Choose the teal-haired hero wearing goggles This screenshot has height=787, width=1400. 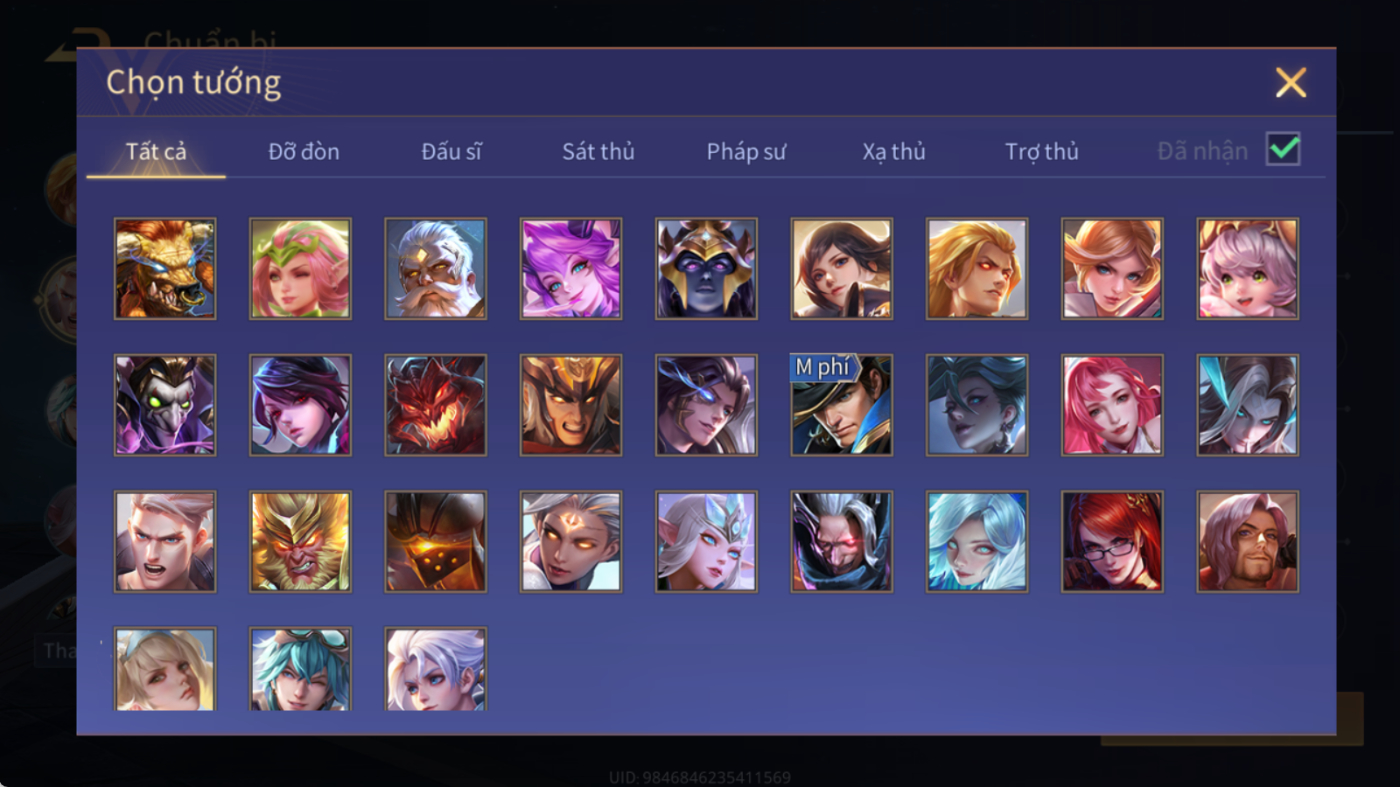[300, 669]
